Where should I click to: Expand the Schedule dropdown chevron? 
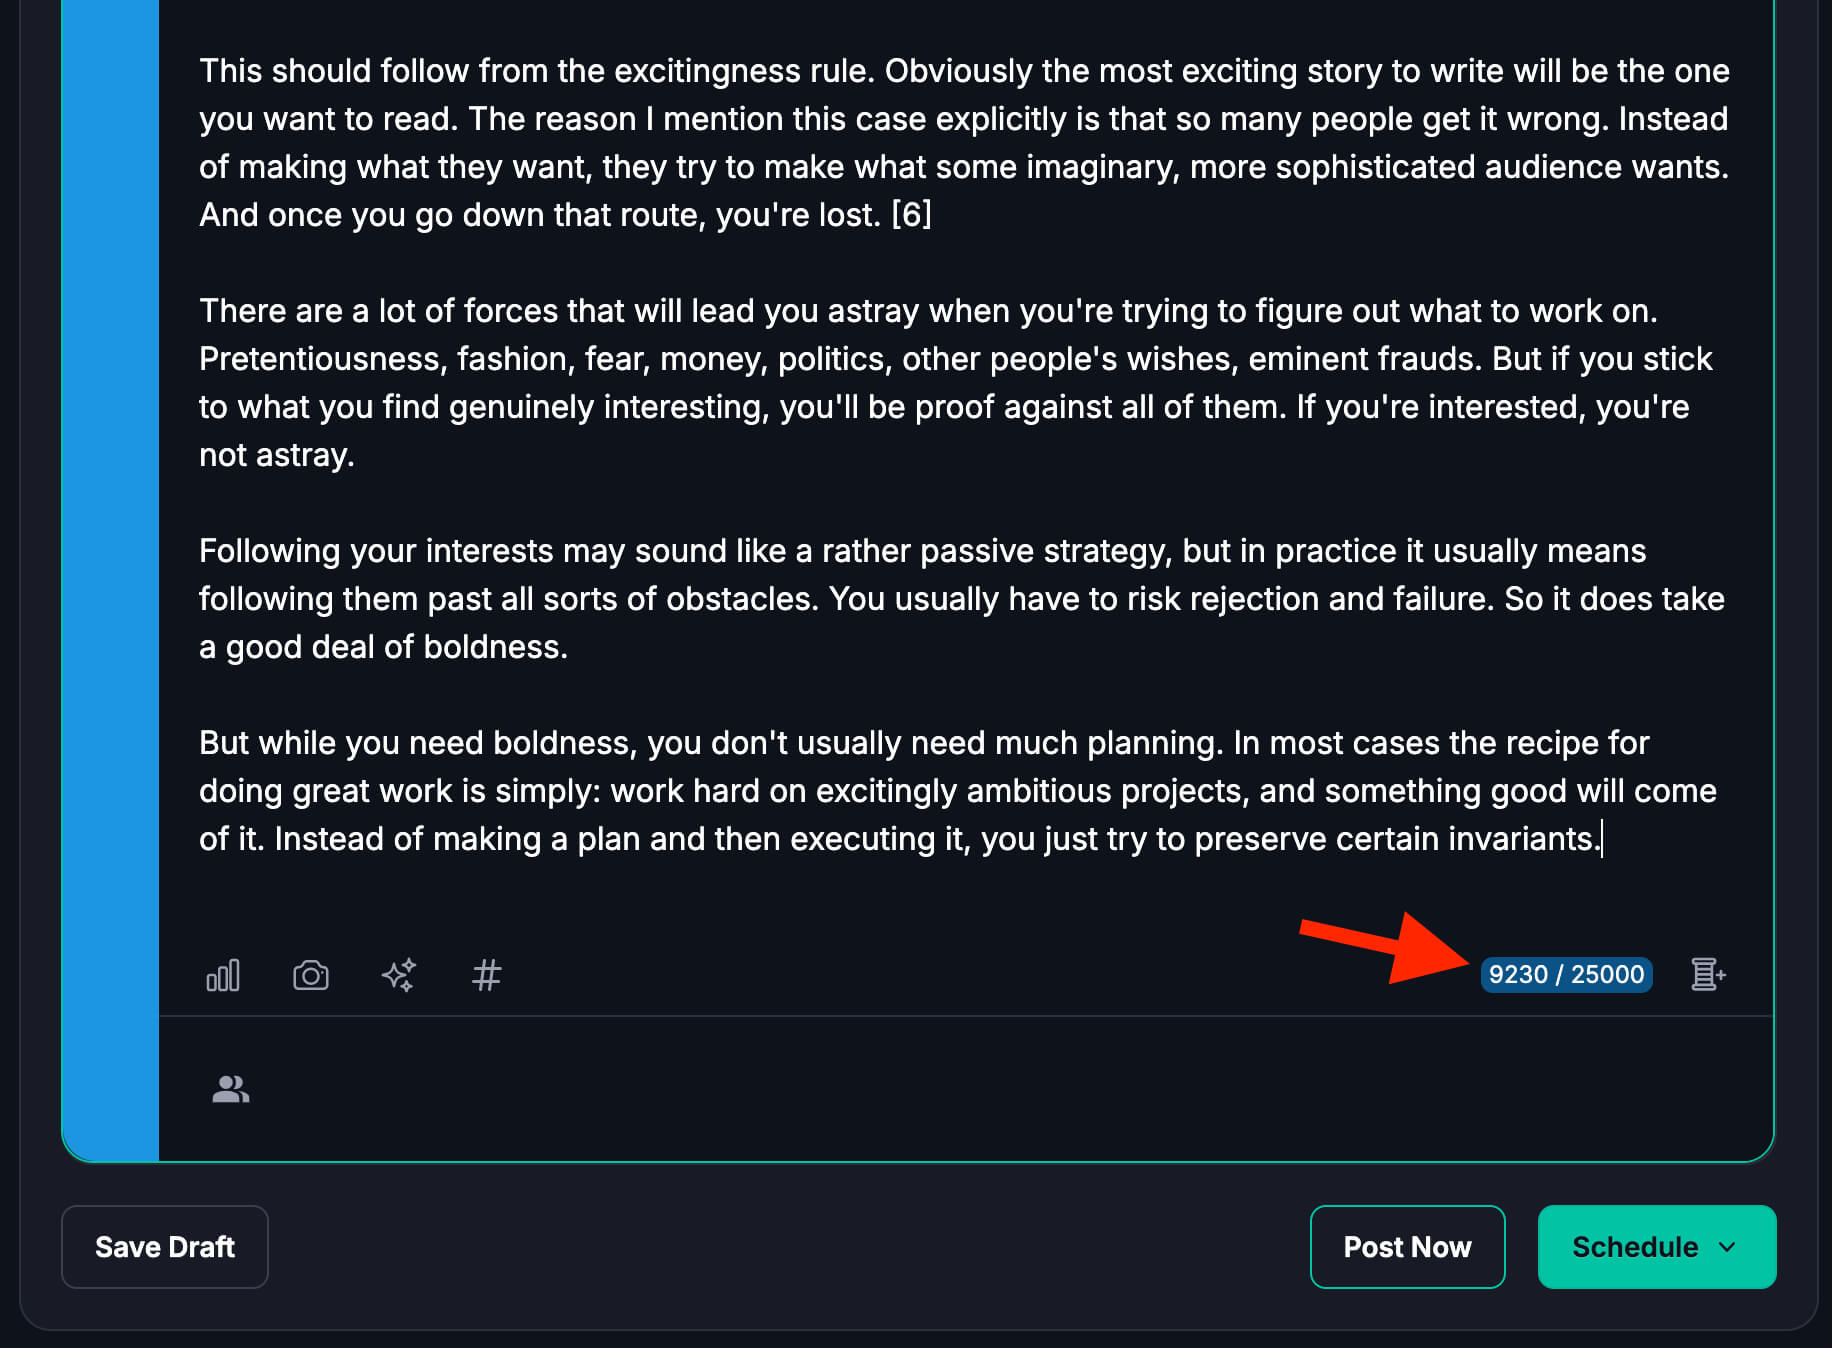1727,1247
